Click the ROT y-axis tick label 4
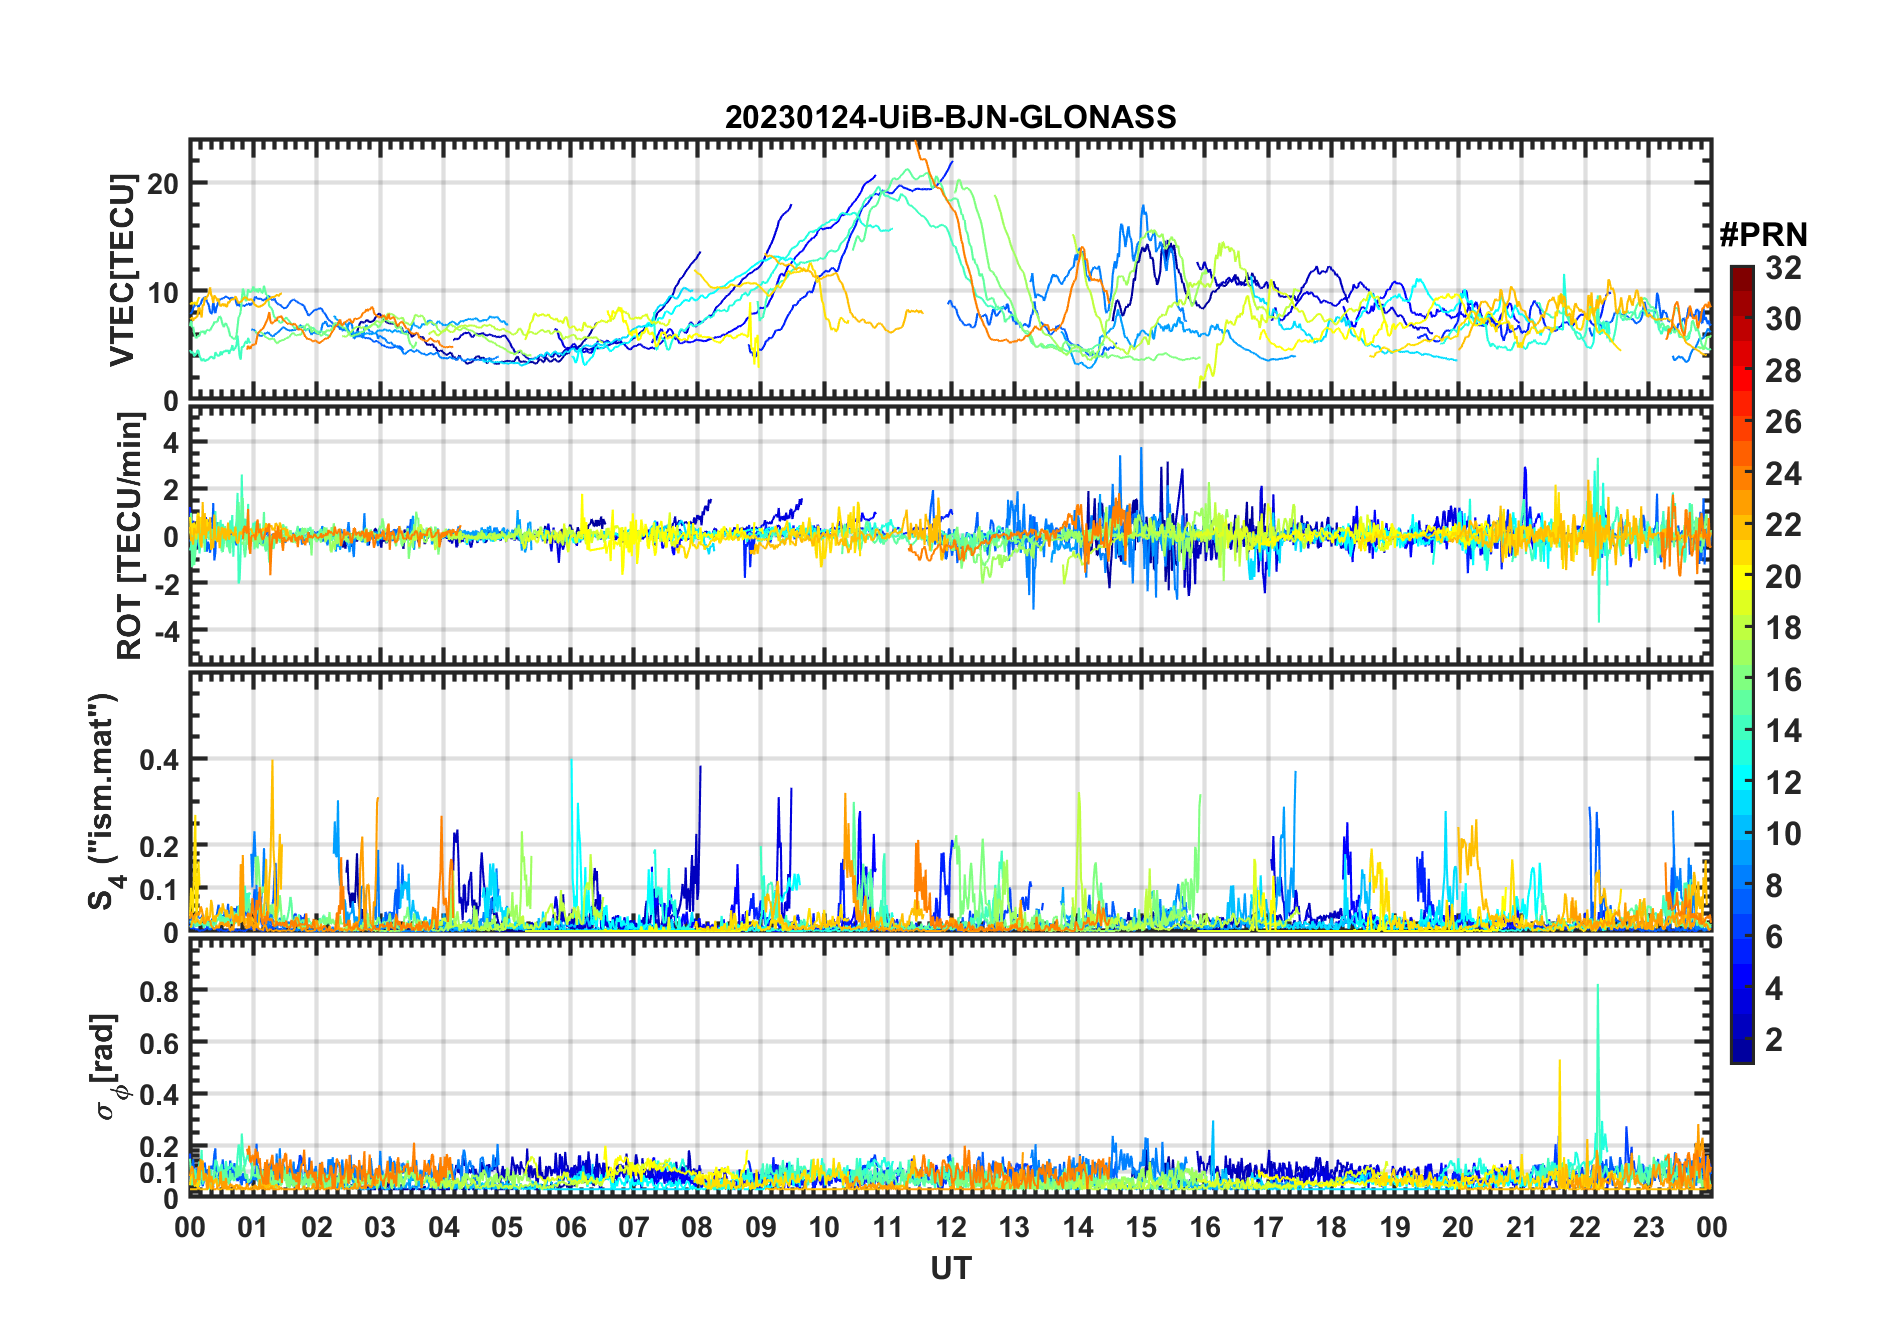This screenshot has width=1902, height=1330. point(172,441)
